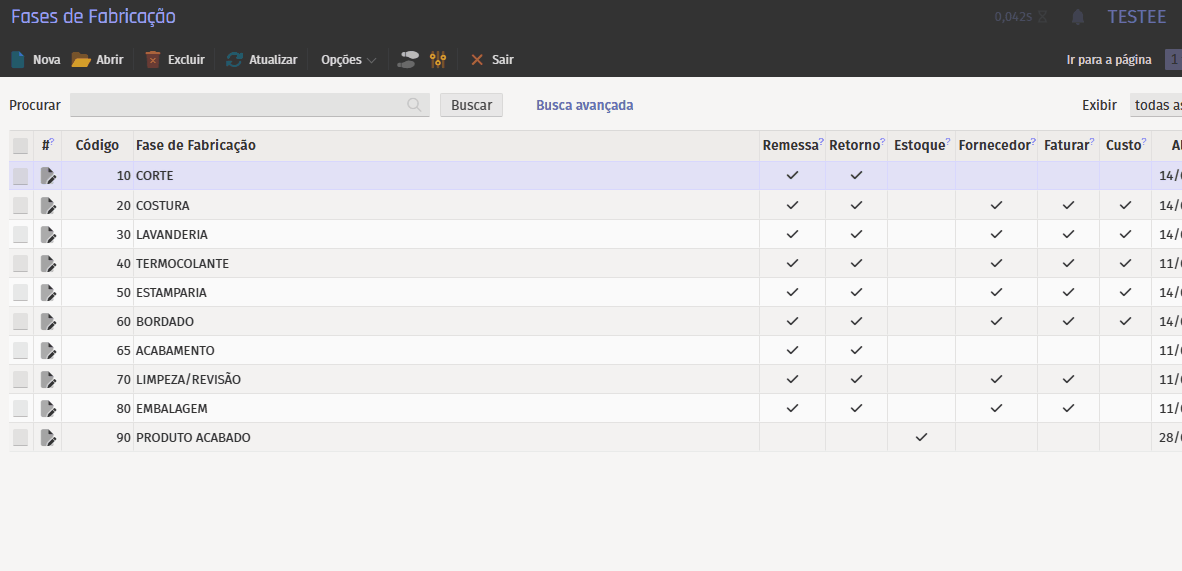The image size is (1182, 571).
Task: Open the page number dropdown
Action: tap(1173, 60)
